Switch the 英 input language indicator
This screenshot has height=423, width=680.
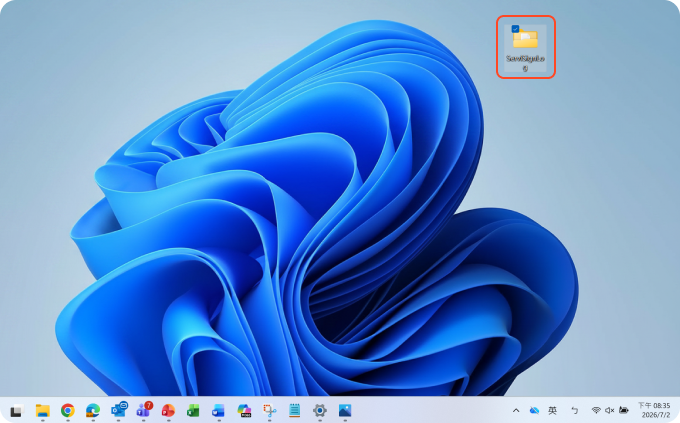(552, 410)
